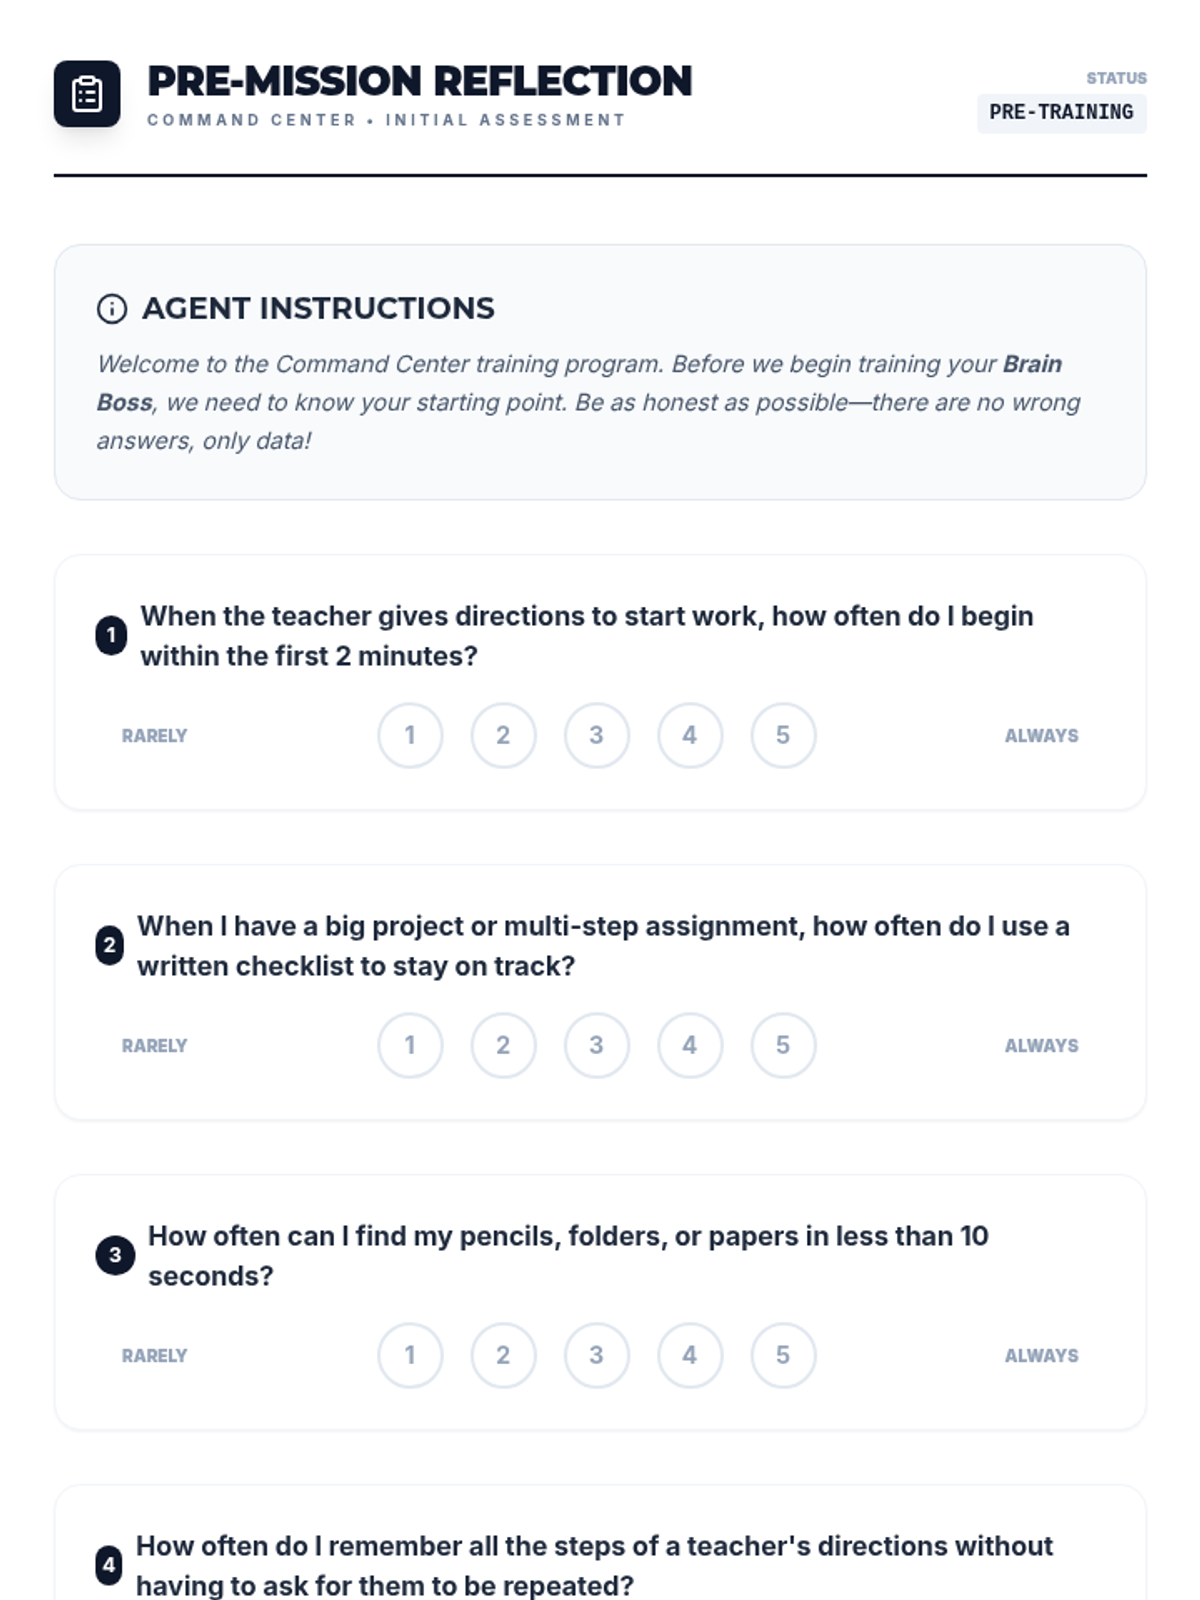Select rating 2 for written checklist question
This screenshot has height=1600, width=1200.
(503, 1045)
